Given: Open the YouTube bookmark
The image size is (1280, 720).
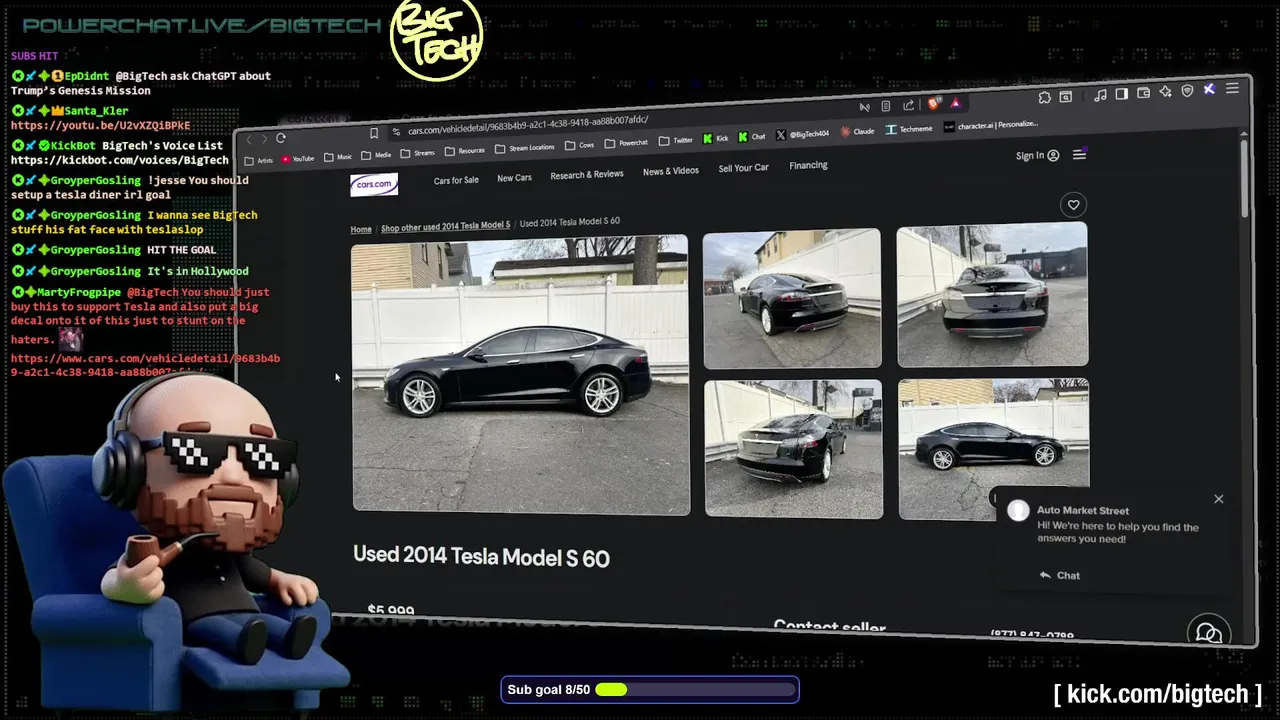Looking at the screenshot, I should (298, 159).
